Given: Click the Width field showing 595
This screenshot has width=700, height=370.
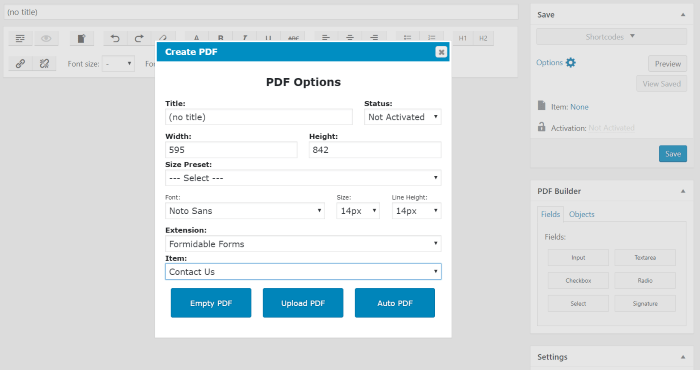Looking at the screenshot, I should [x=231, y=150].
